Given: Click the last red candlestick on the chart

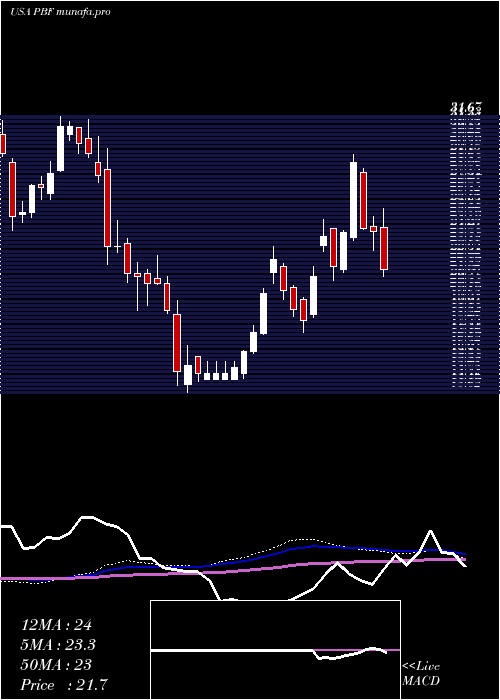Looking at the screenshot, I should pos(384,248).
